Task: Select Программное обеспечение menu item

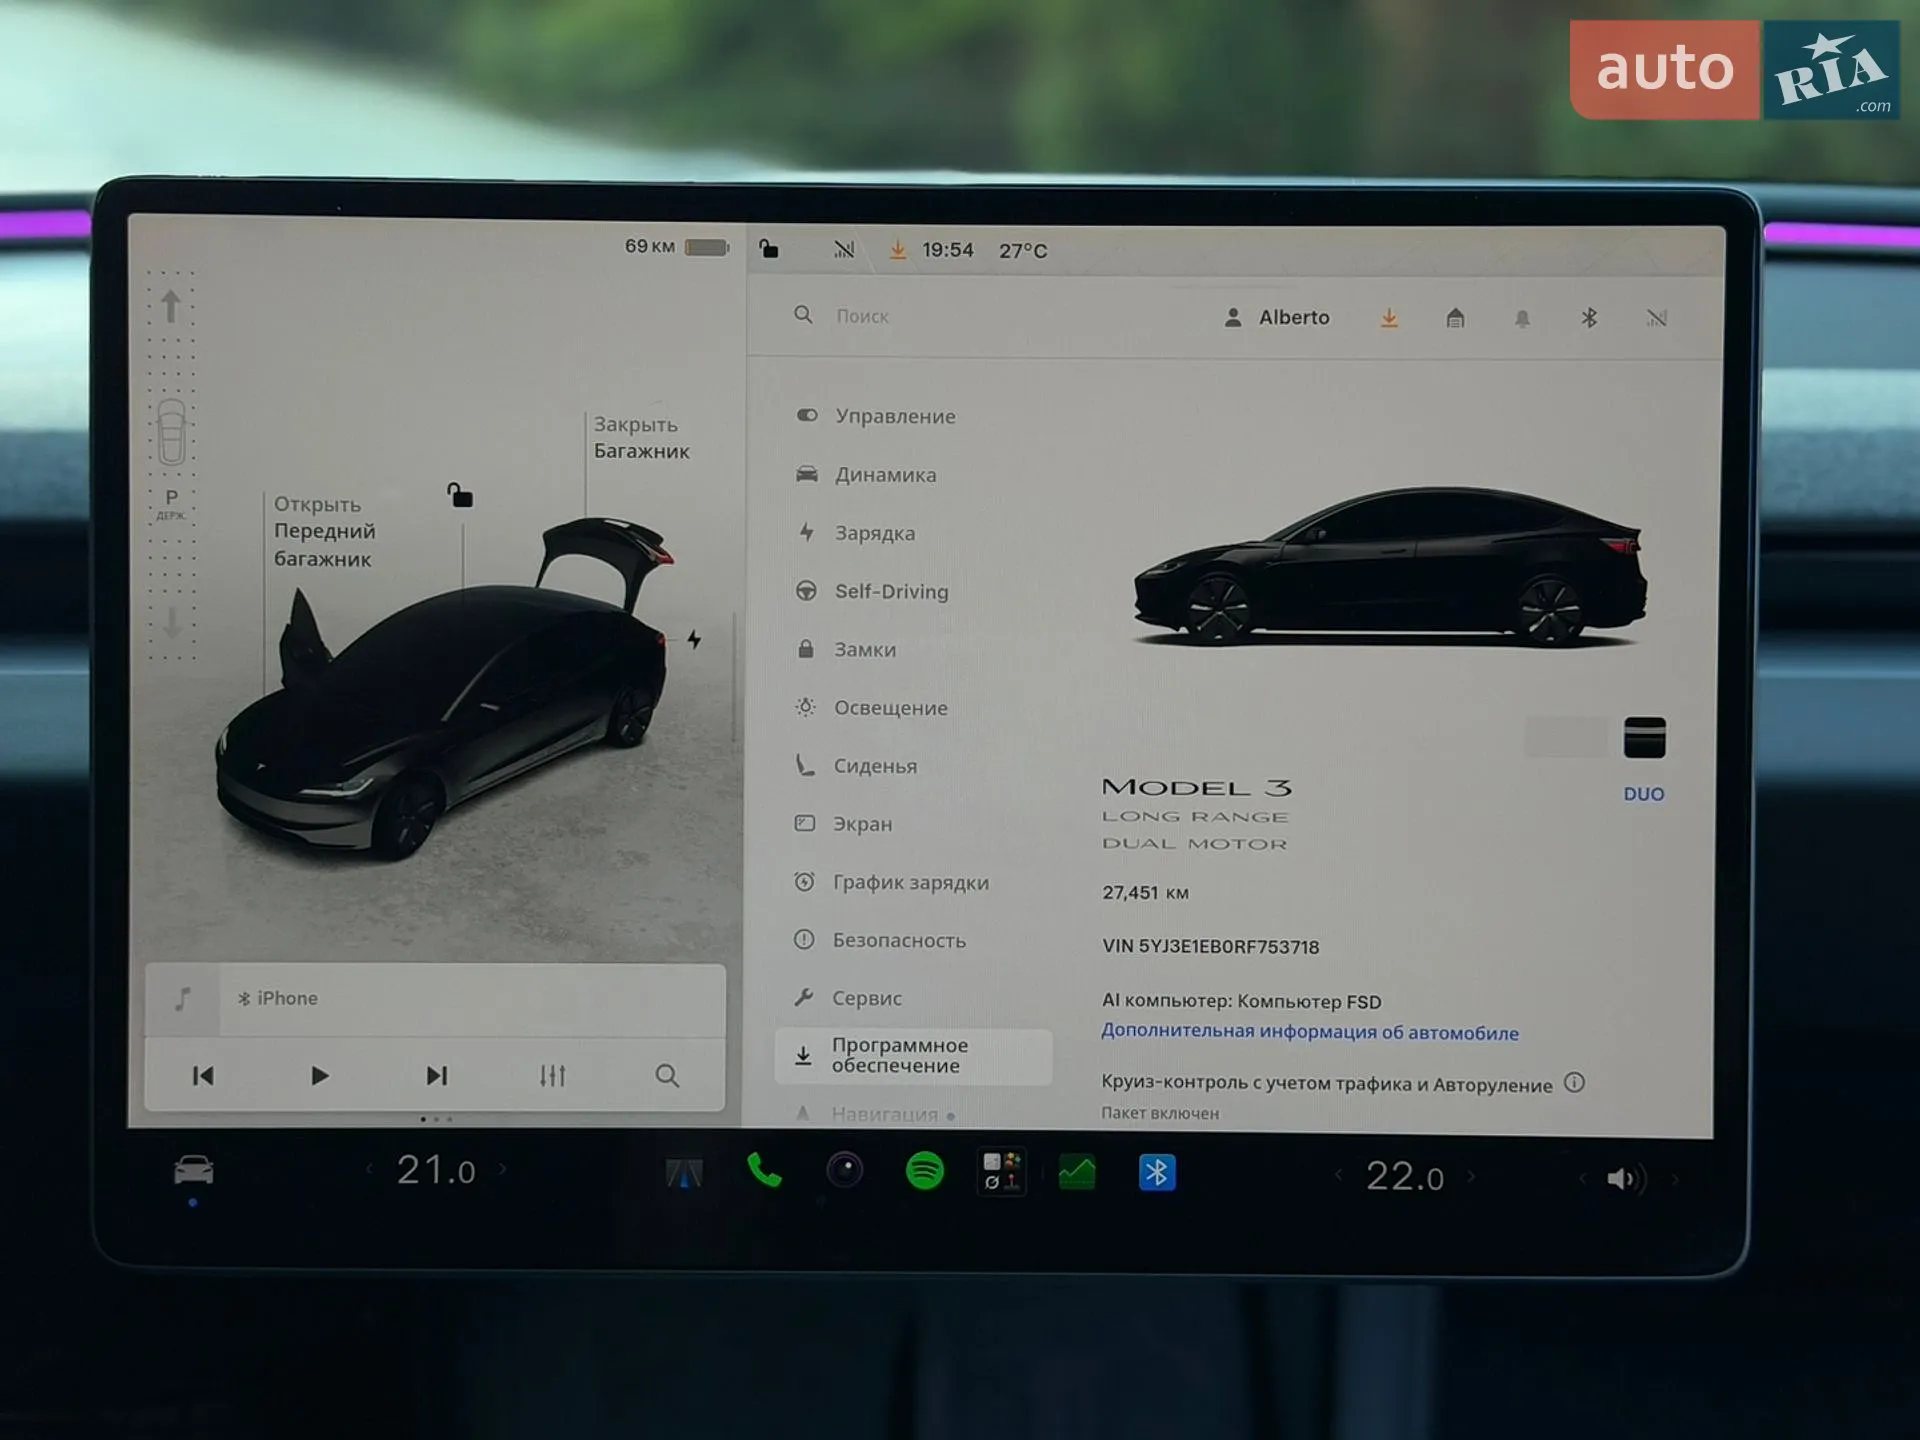Action: pos(912,1056)
